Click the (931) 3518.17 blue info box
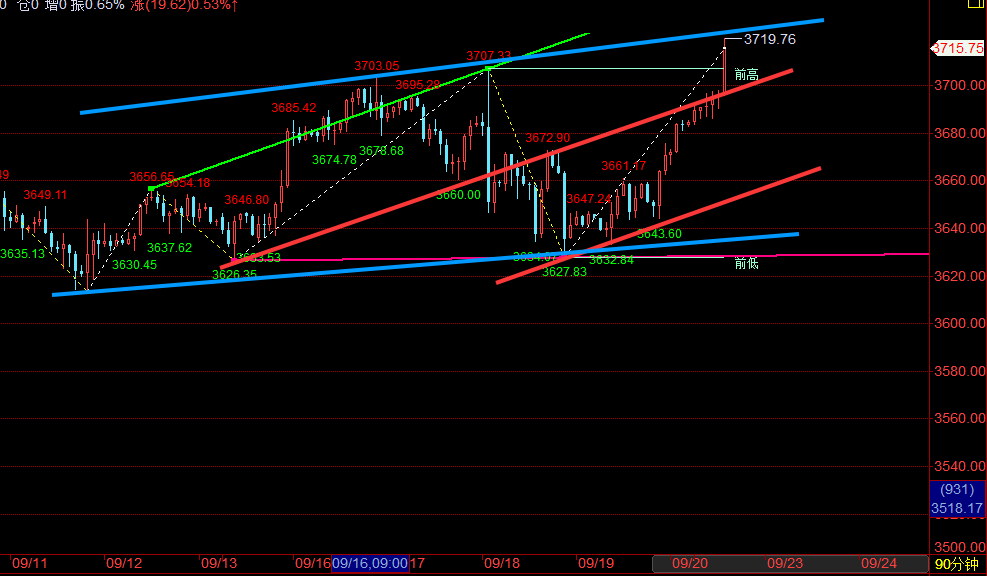Screen dimensions: 987x576 click(x=957, y=498)
